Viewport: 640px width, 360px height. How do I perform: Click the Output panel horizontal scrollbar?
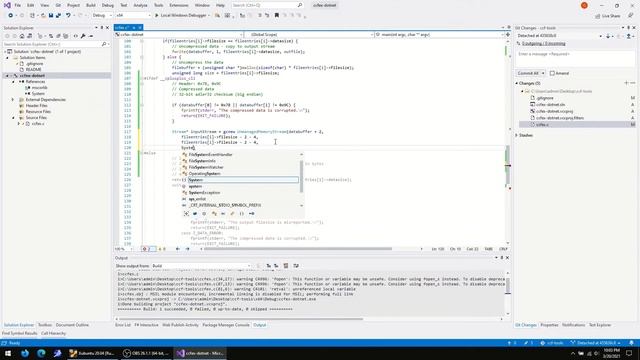(240, 319)
